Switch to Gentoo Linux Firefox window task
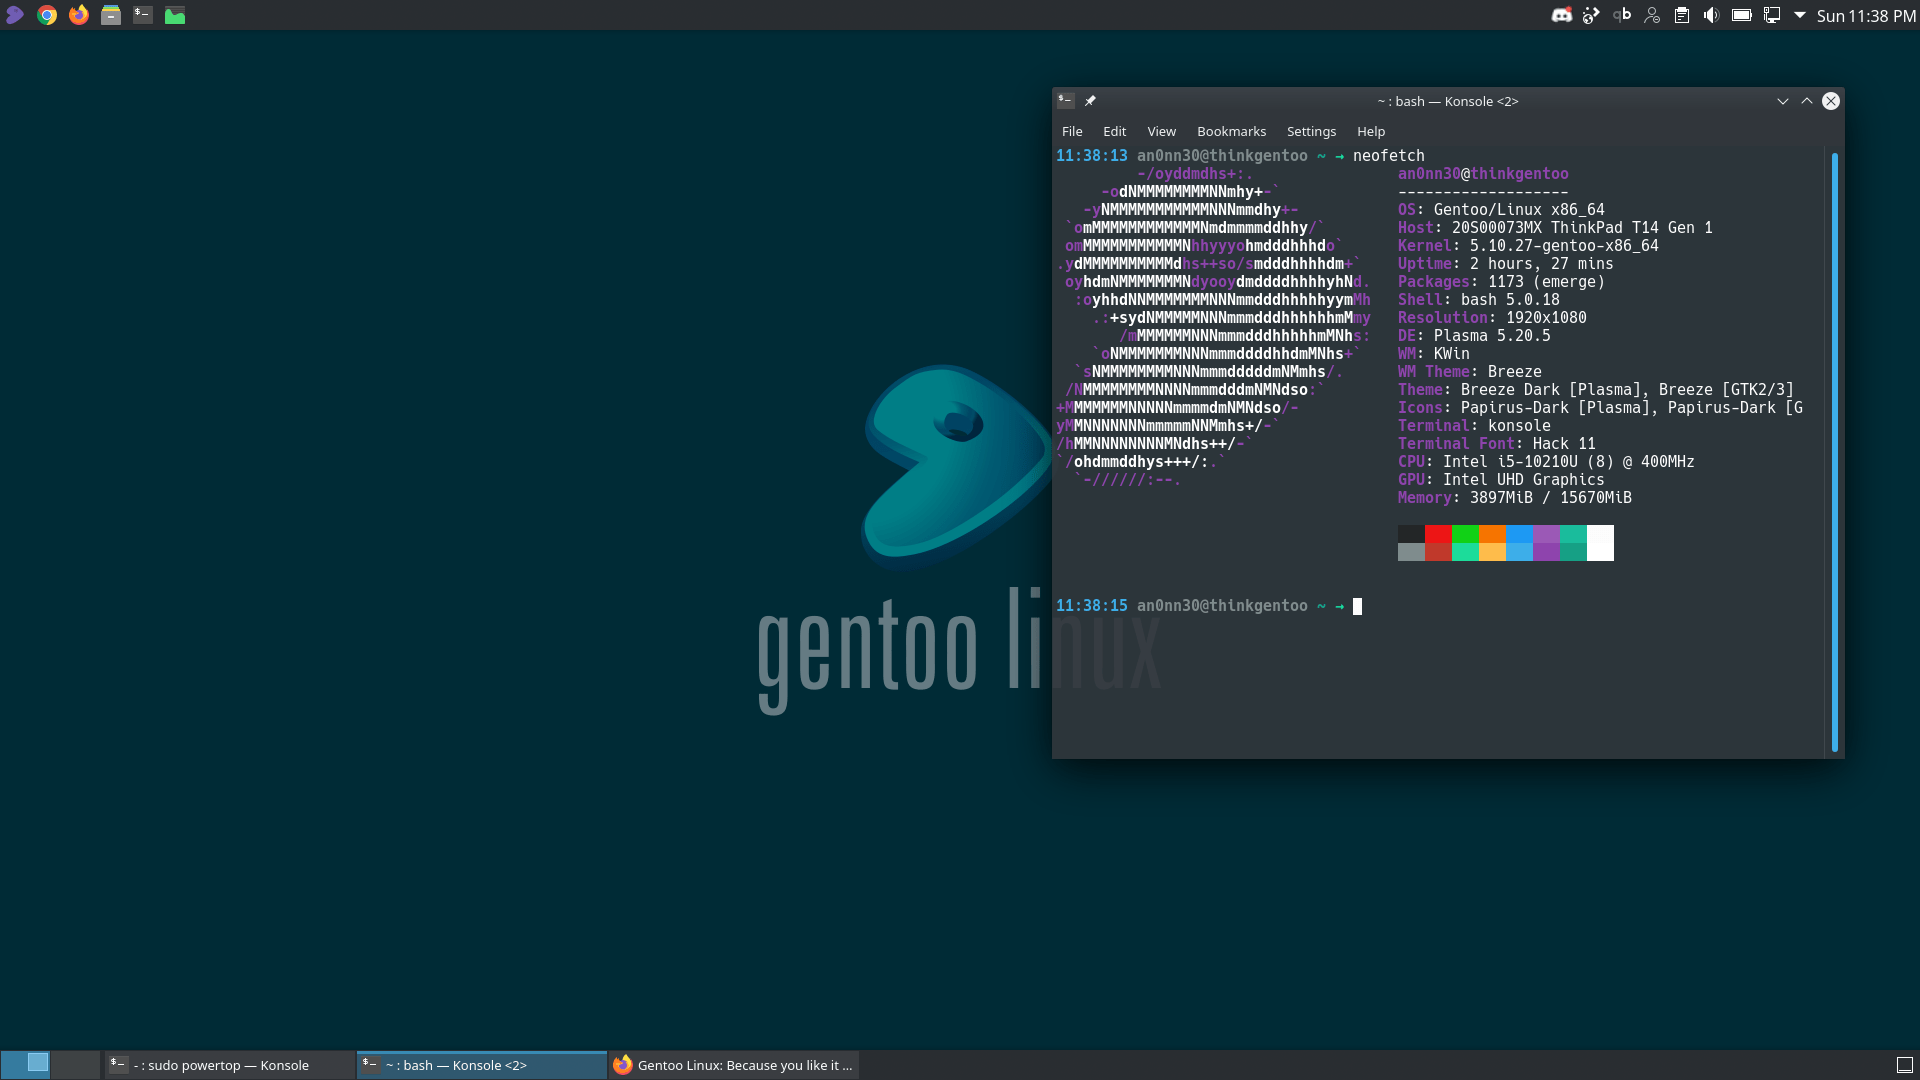This screenshot has height=1080, width=1920. tap(734, 1065)
